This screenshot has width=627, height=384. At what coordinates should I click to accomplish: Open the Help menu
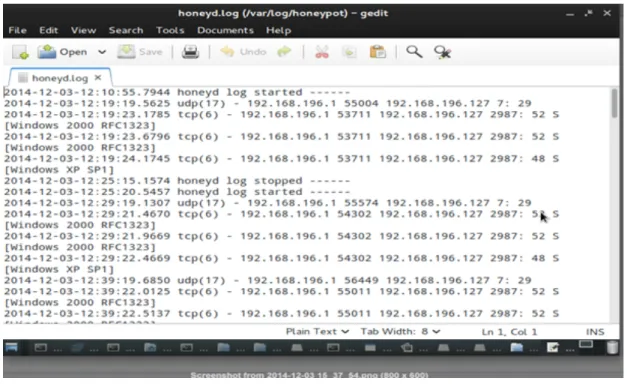click(x=278, y=30)
